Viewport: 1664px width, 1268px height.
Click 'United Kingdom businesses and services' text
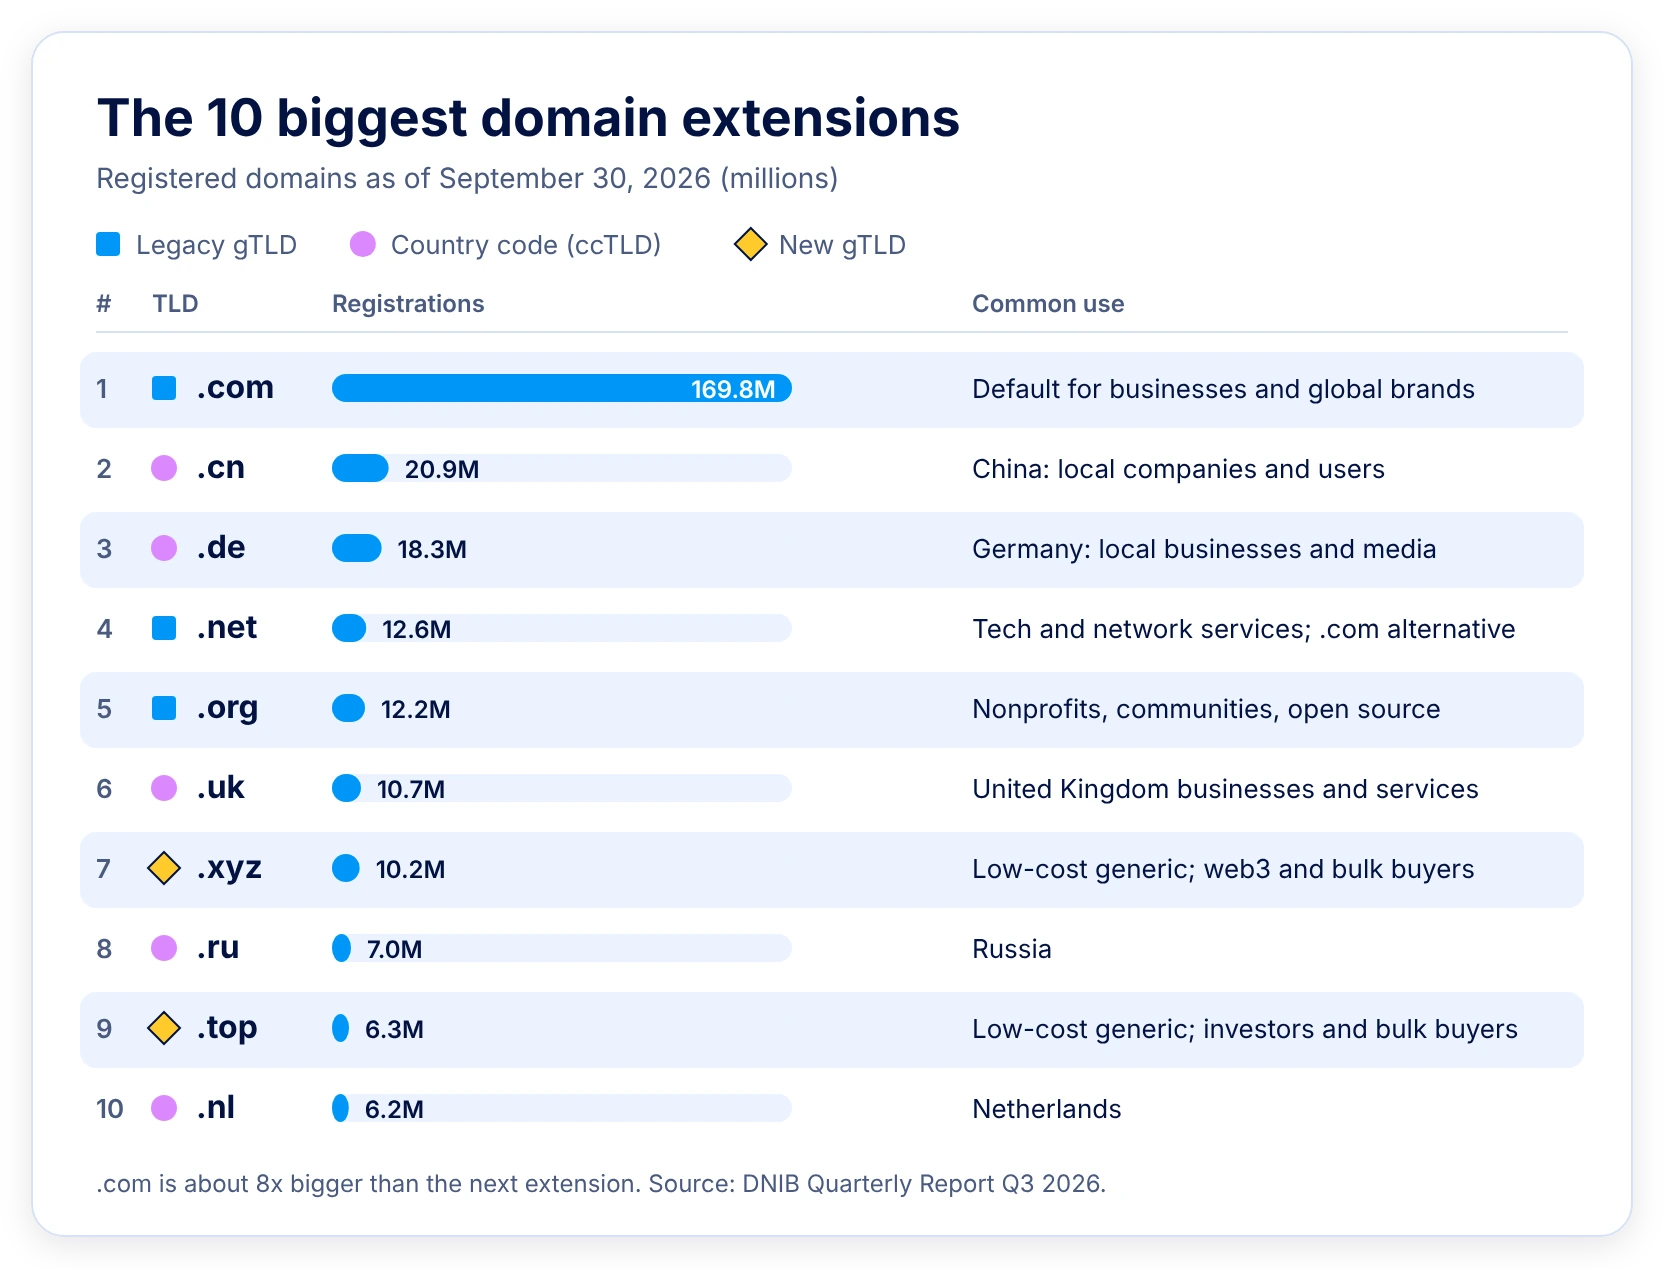pos(1225,789)
